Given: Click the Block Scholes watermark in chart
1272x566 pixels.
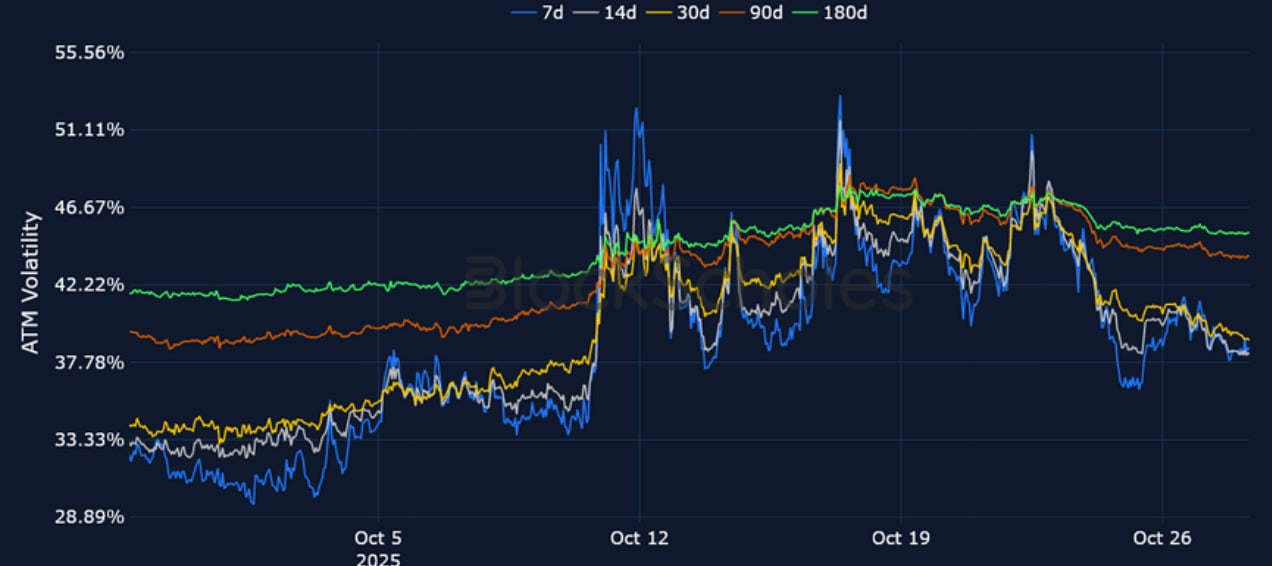Looking at the screenshot, I should coord(688,283).
